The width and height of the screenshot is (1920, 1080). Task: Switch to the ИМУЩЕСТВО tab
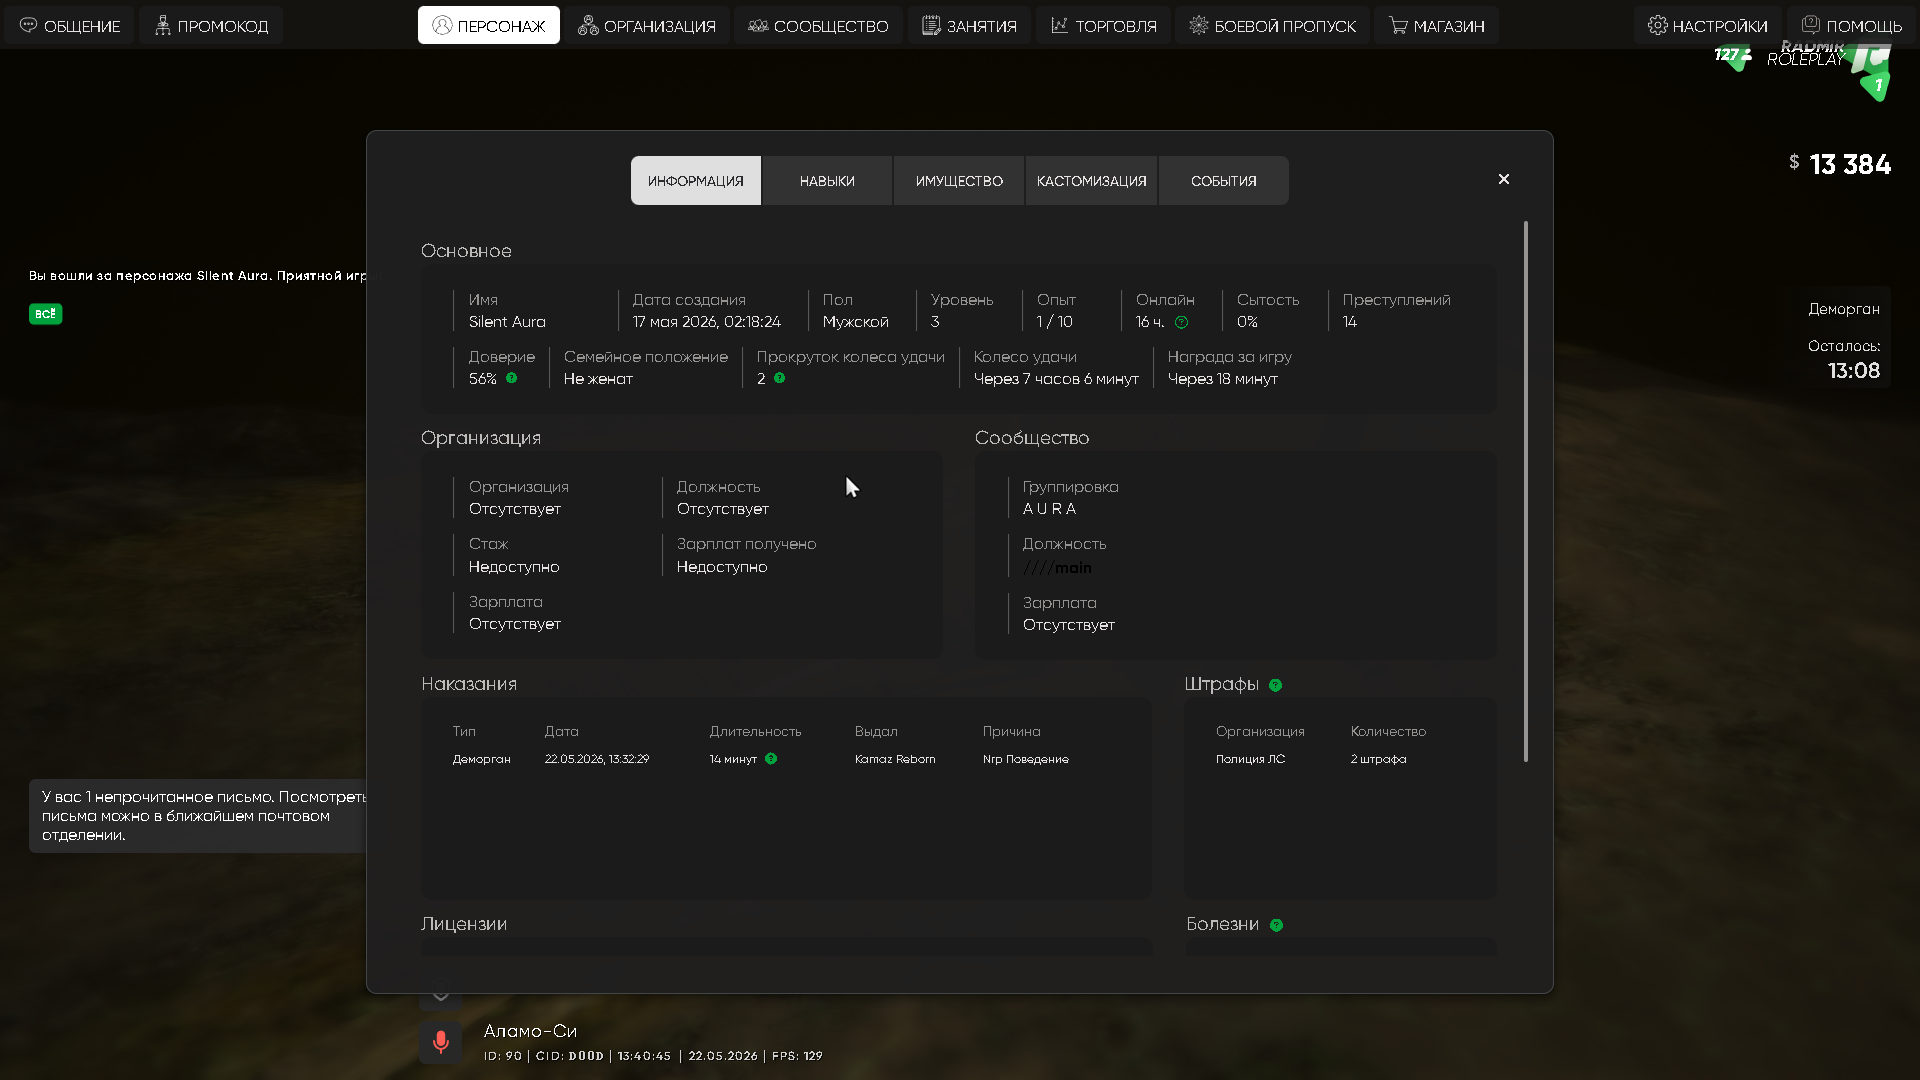coord(959,181)
